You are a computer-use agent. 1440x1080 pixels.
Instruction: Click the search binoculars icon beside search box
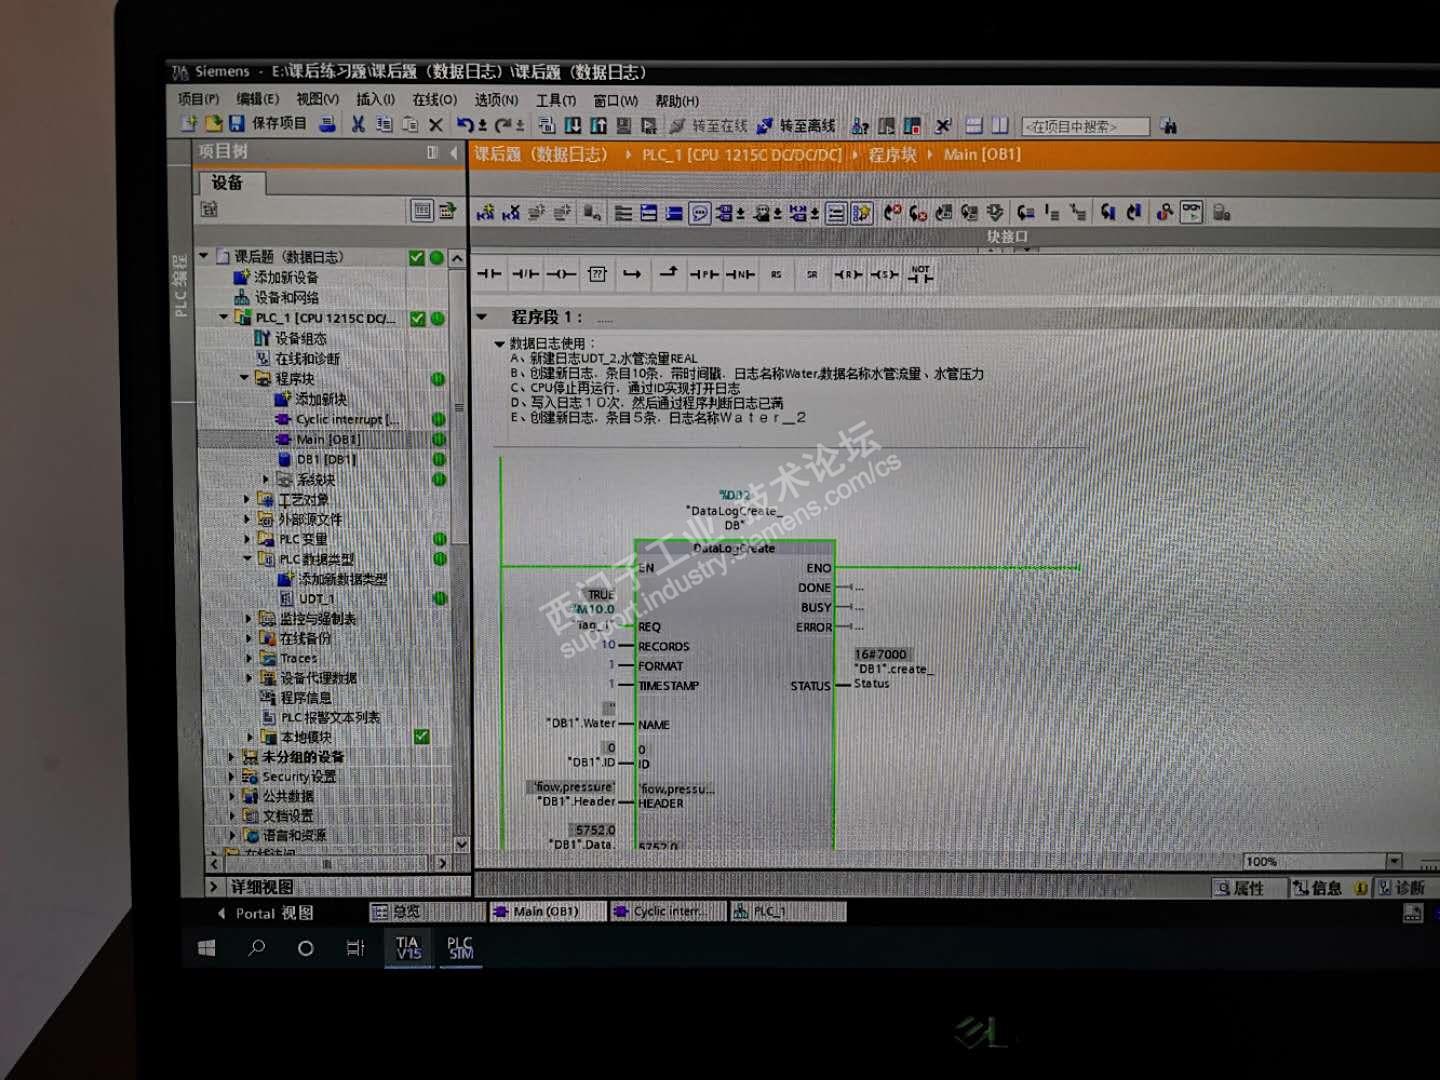(x=1168, y=127)
